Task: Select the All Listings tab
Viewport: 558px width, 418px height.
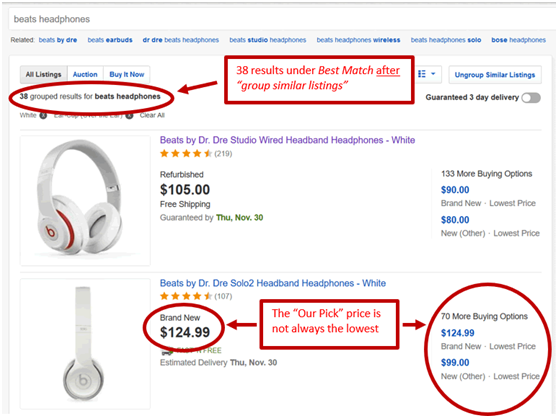Action: coord(43,74)
